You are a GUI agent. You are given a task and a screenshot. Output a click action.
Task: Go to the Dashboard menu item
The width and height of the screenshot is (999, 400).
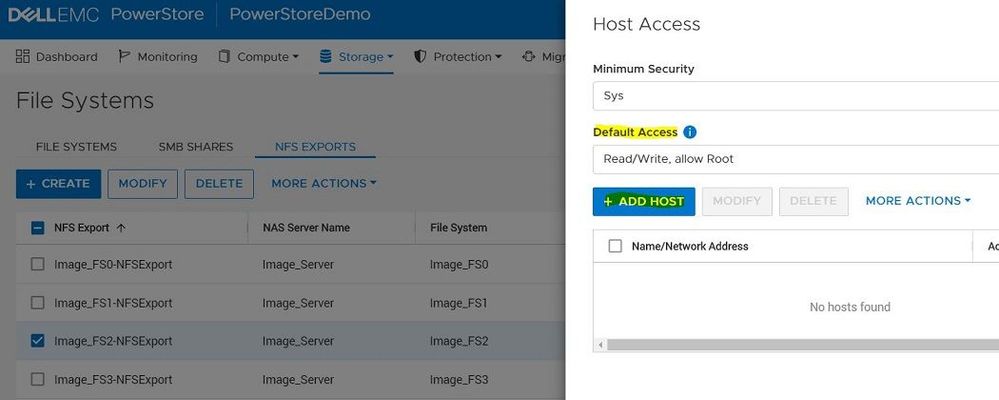point(57,57)
